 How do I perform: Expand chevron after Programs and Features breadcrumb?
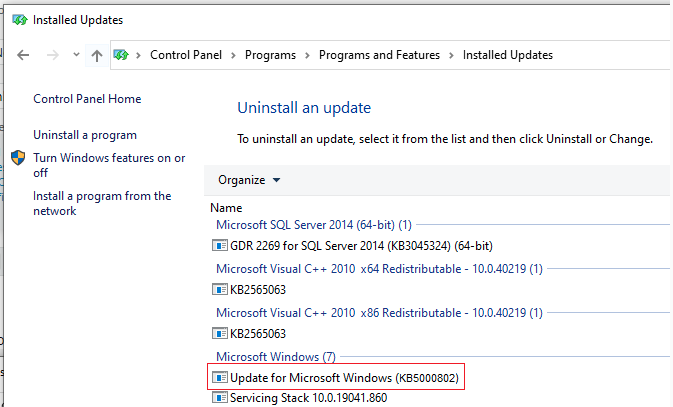click(x=452, y=55)
